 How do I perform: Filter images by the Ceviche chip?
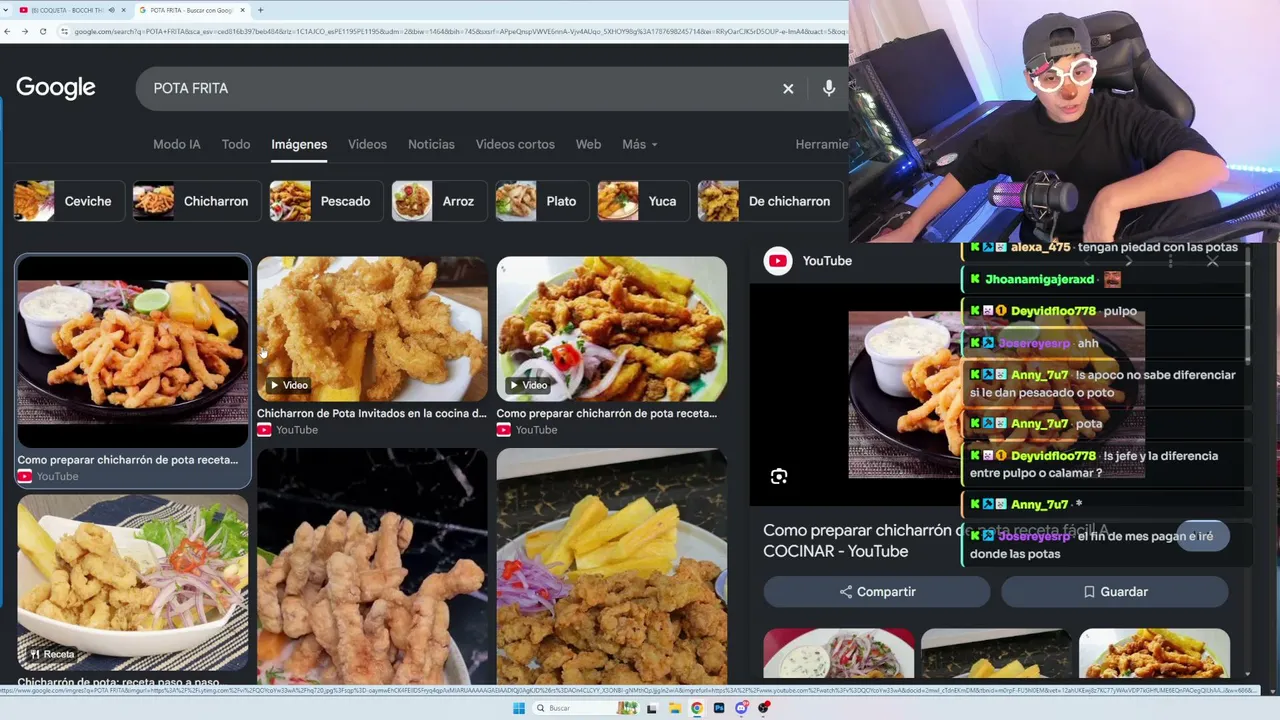[x=69, y=201]
